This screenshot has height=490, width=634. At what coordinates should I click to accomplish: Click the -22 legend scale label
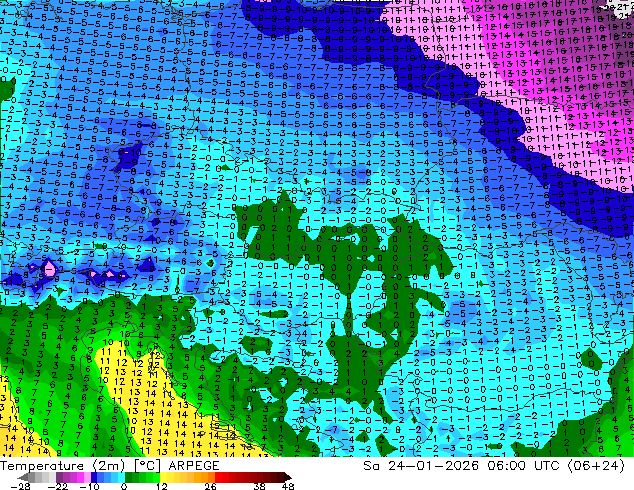click(58, 486)
